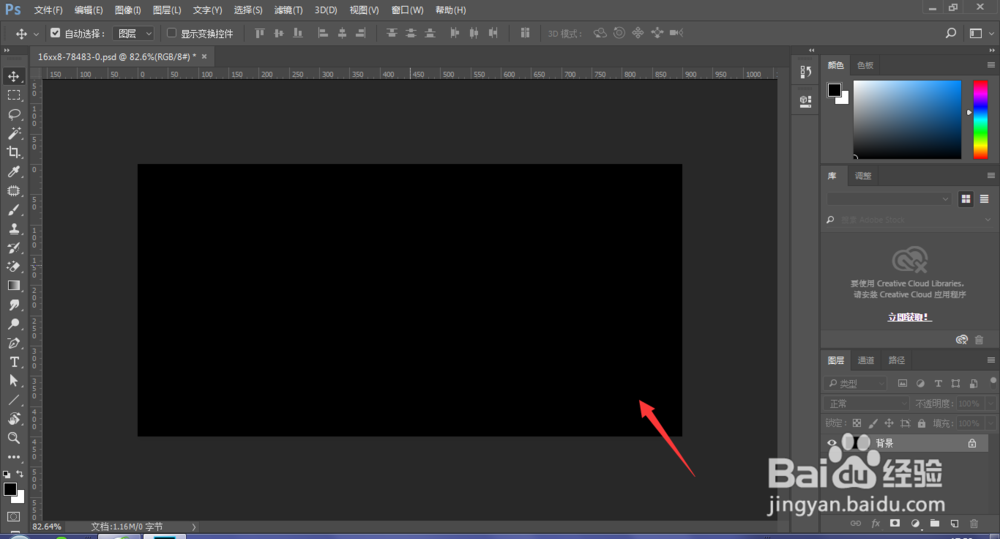Open the Color panel options menu
Screen dimensions: 1000x539
pyautogui.click(x=990, y=65)
